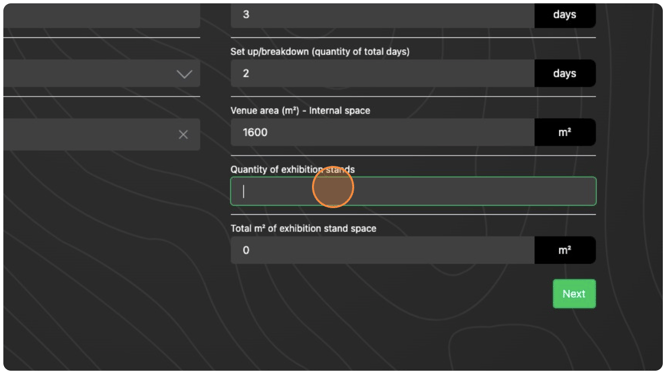Image resolution: width=670 pixels, height=375 pixels.
Task: Click the m² unit beside 1600
Action: pos(565,132)
